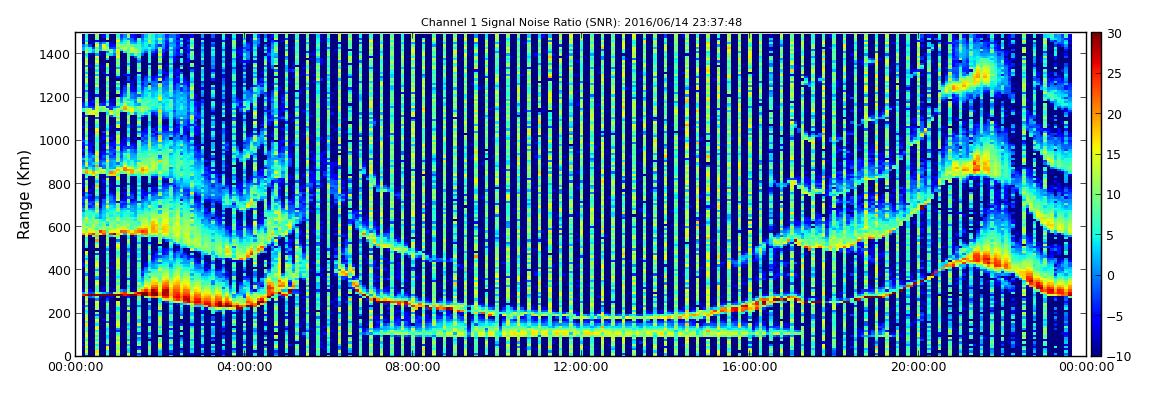The width and height of the screenshot is (1150, 407).
Task: Click the colorbar −10 tick label
Action: coord(1116,356)
